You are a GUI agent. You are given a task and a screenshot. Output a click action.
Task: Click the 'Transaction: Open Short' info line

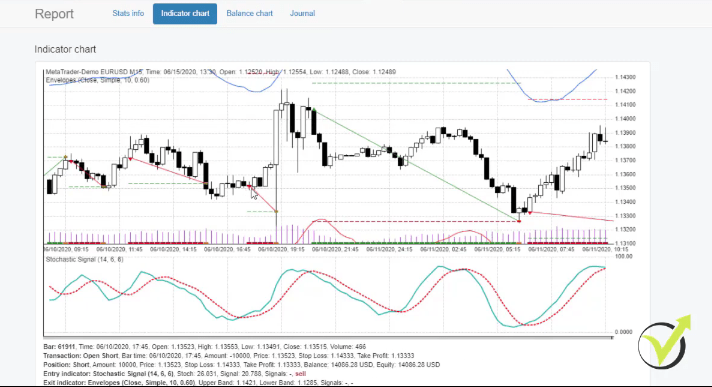click(229, 356)
